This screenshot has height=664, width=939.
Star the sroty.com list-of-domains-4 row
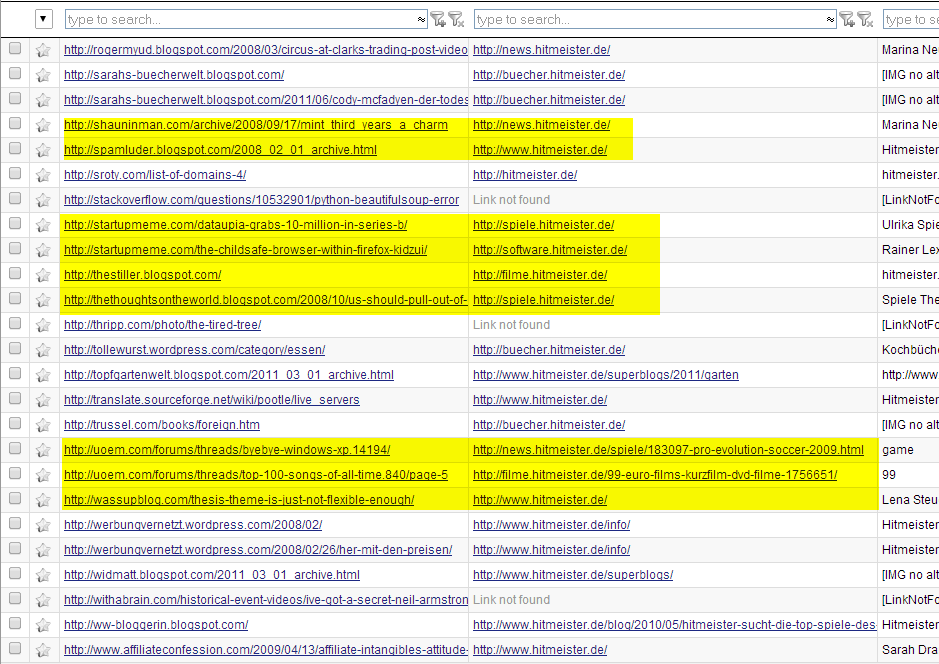tap(43, 175)
